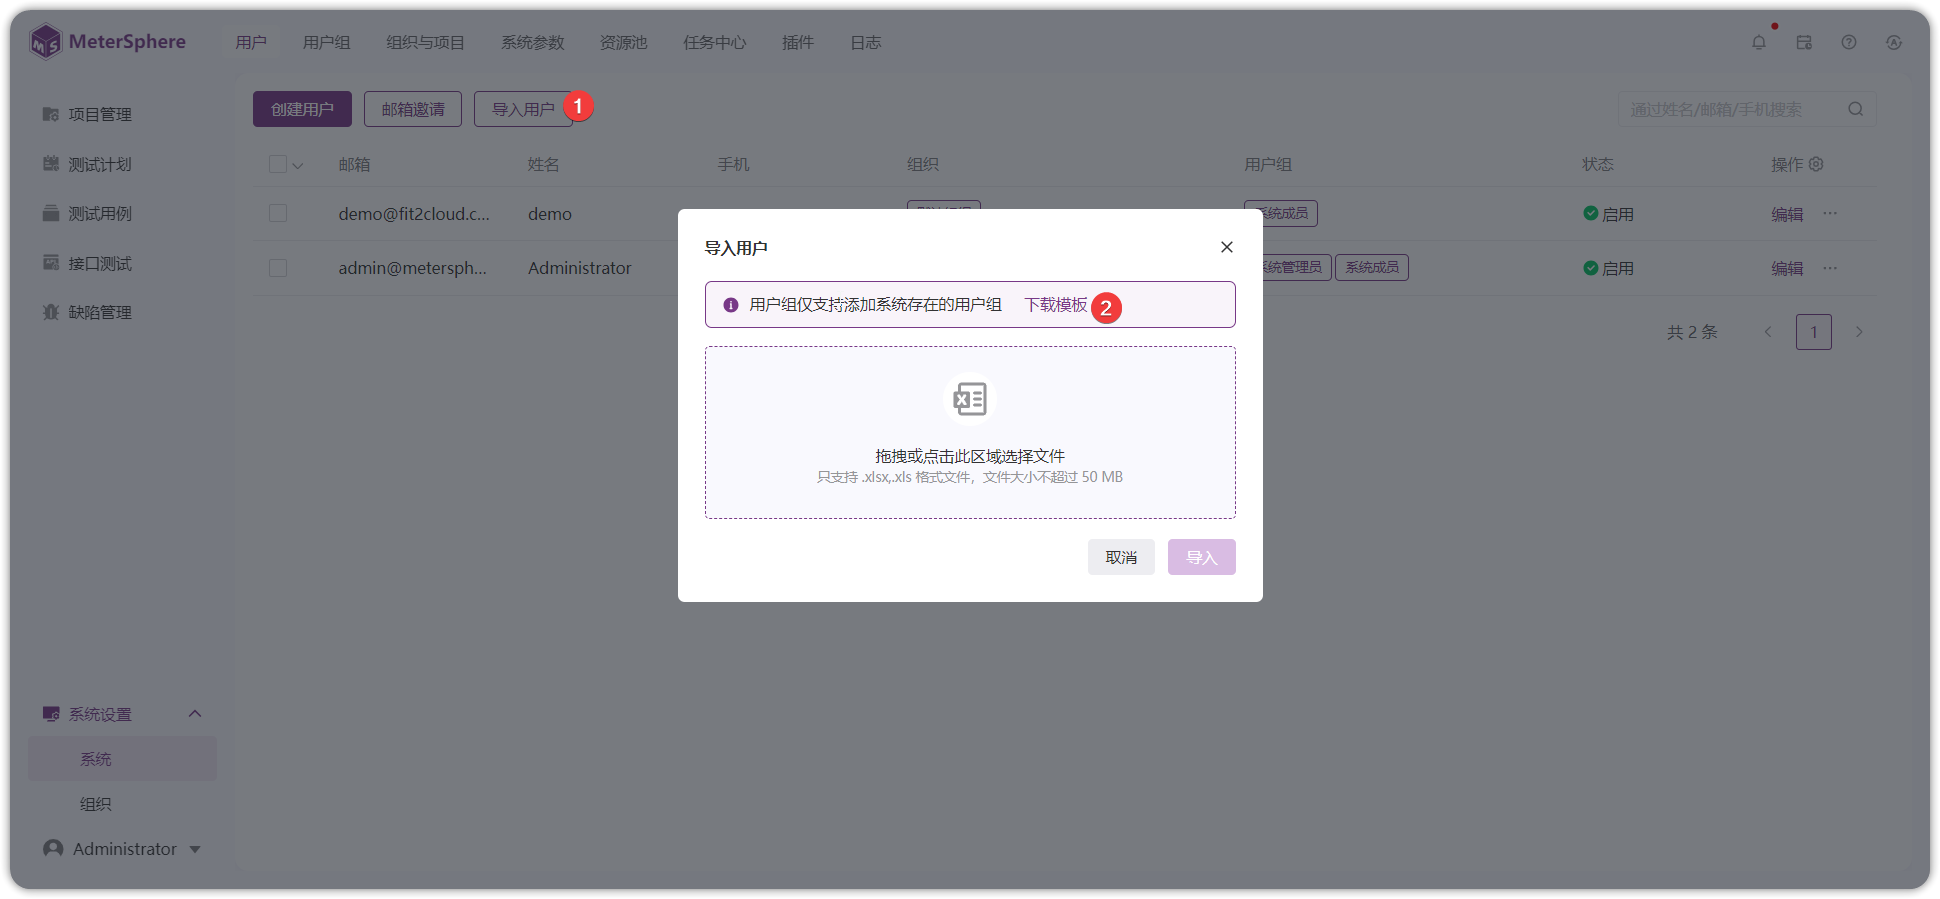Click the MeterSphere logo icon
This screenshot has width=1940, height=899.
click(x=46, y=42)
